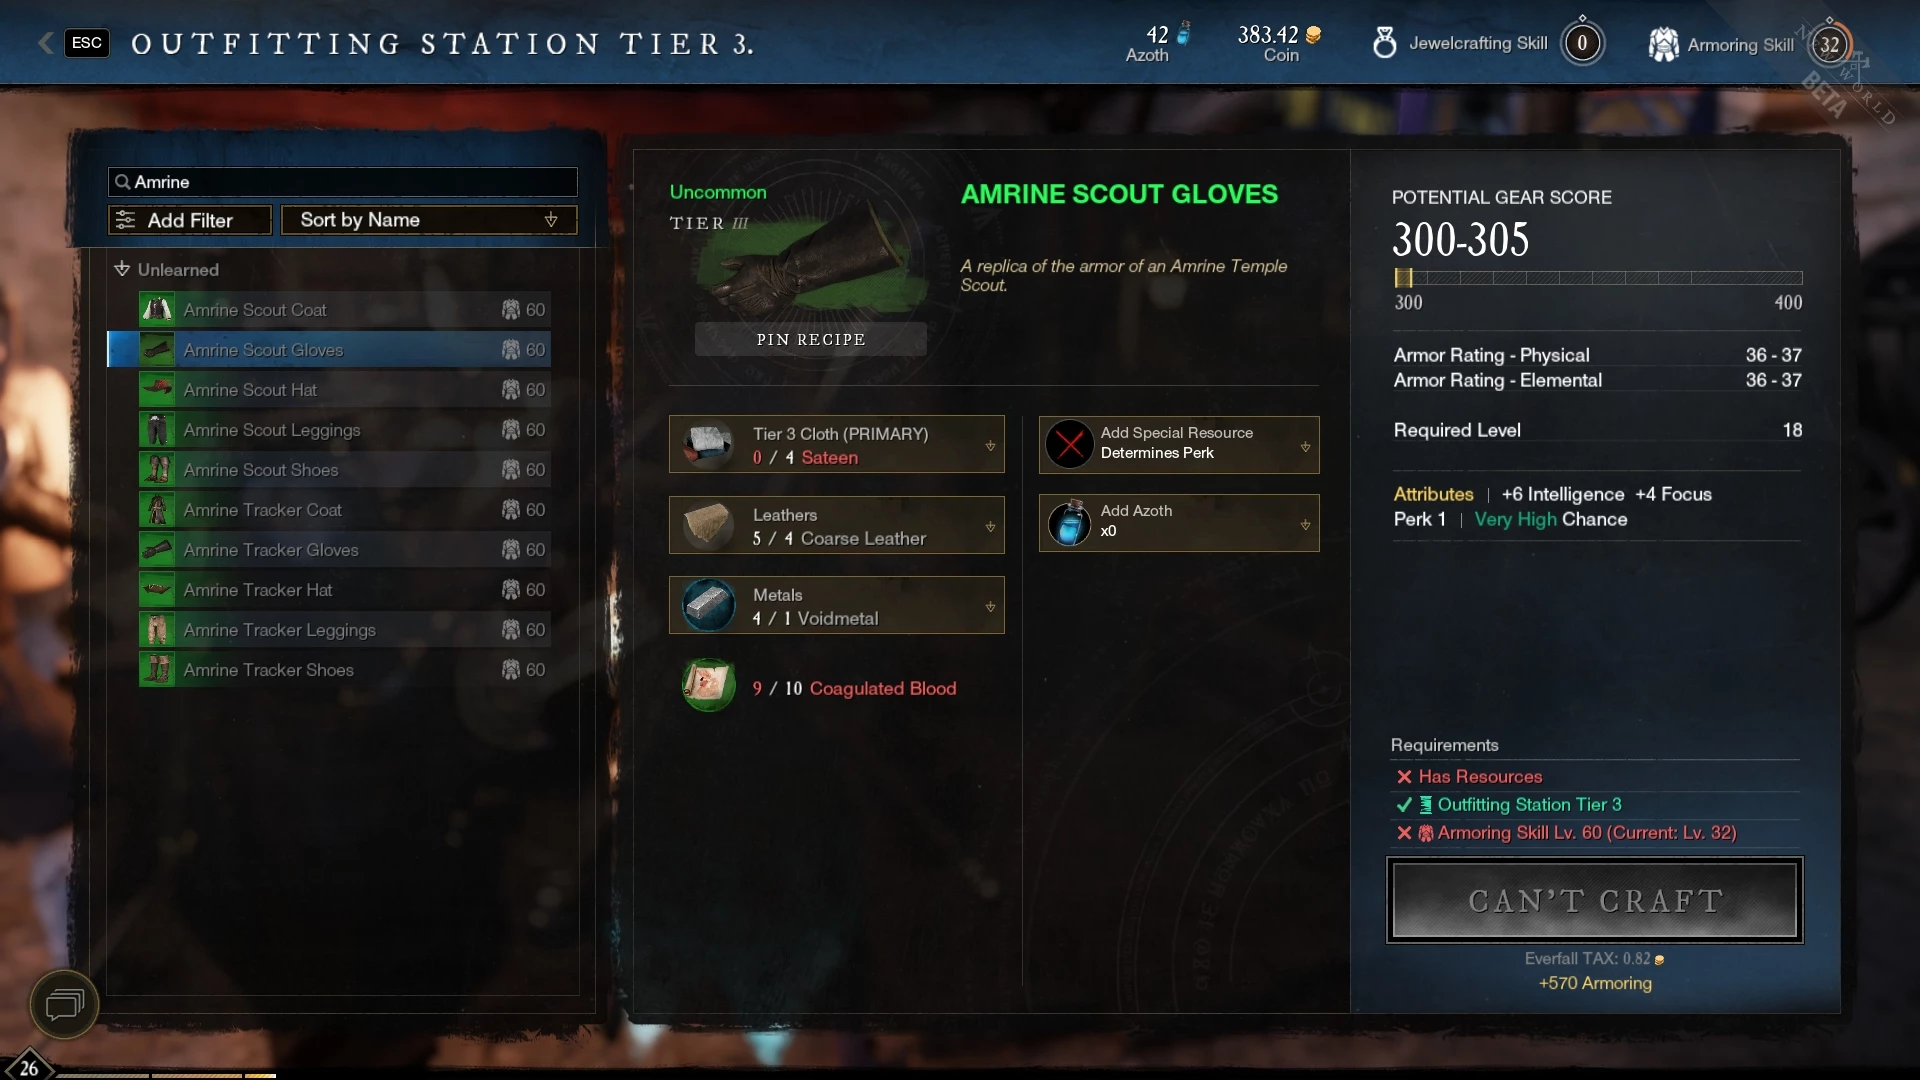Open the Sort by Name dropdown
Viewport: 1920px width, 1080px height.
click(429, 220)
